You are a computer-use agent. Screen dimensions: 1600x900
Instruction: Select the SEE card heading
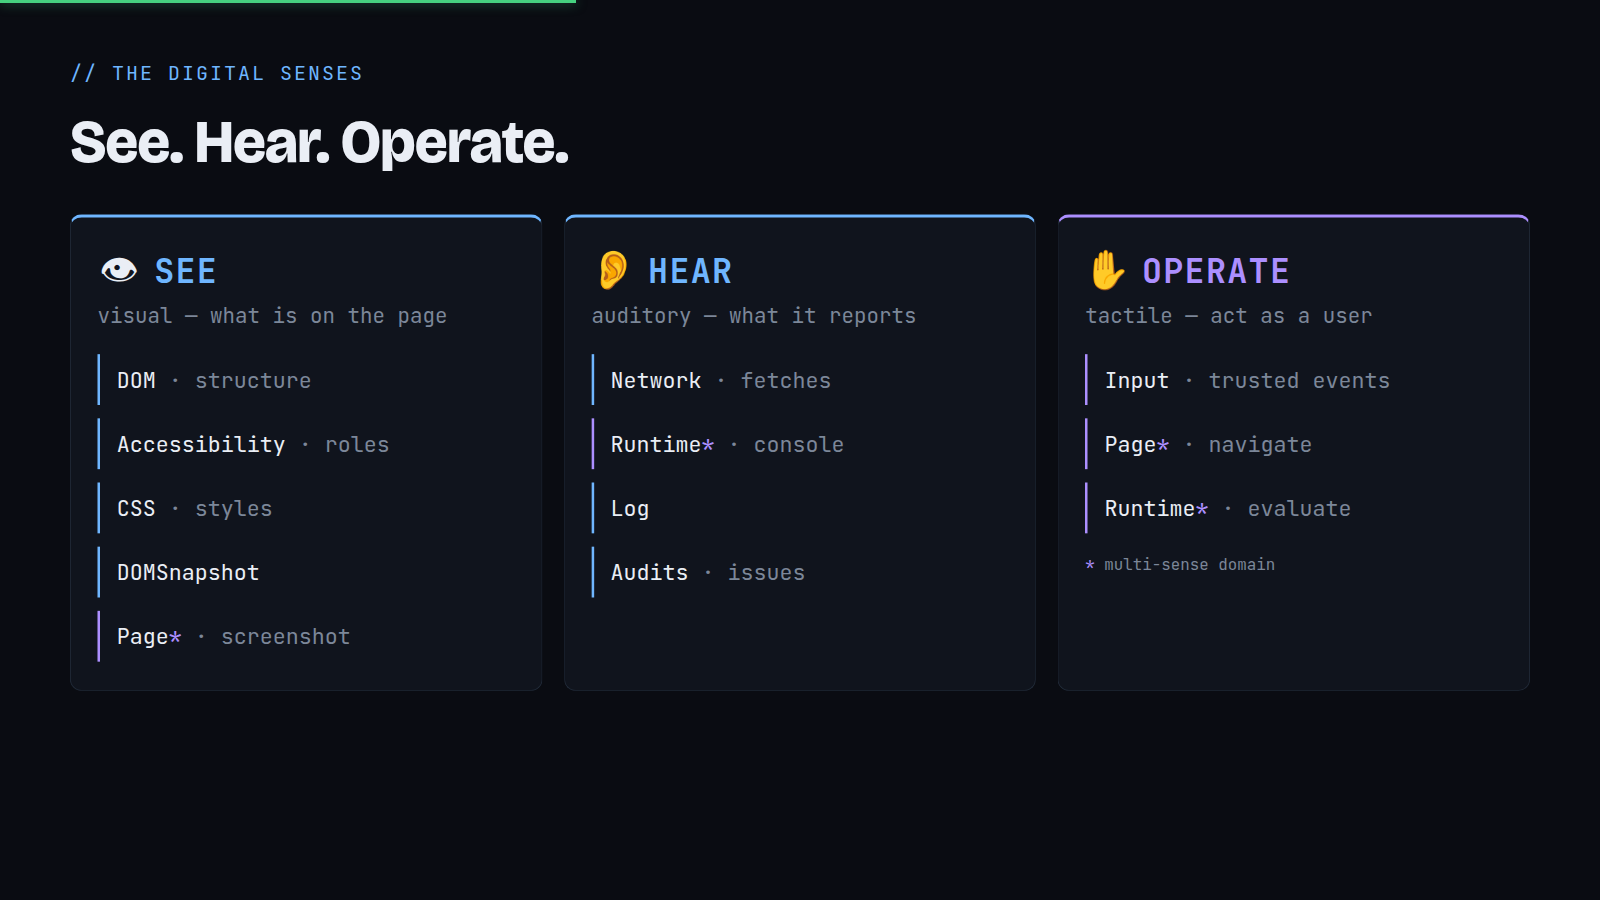(x=185, y=271)
